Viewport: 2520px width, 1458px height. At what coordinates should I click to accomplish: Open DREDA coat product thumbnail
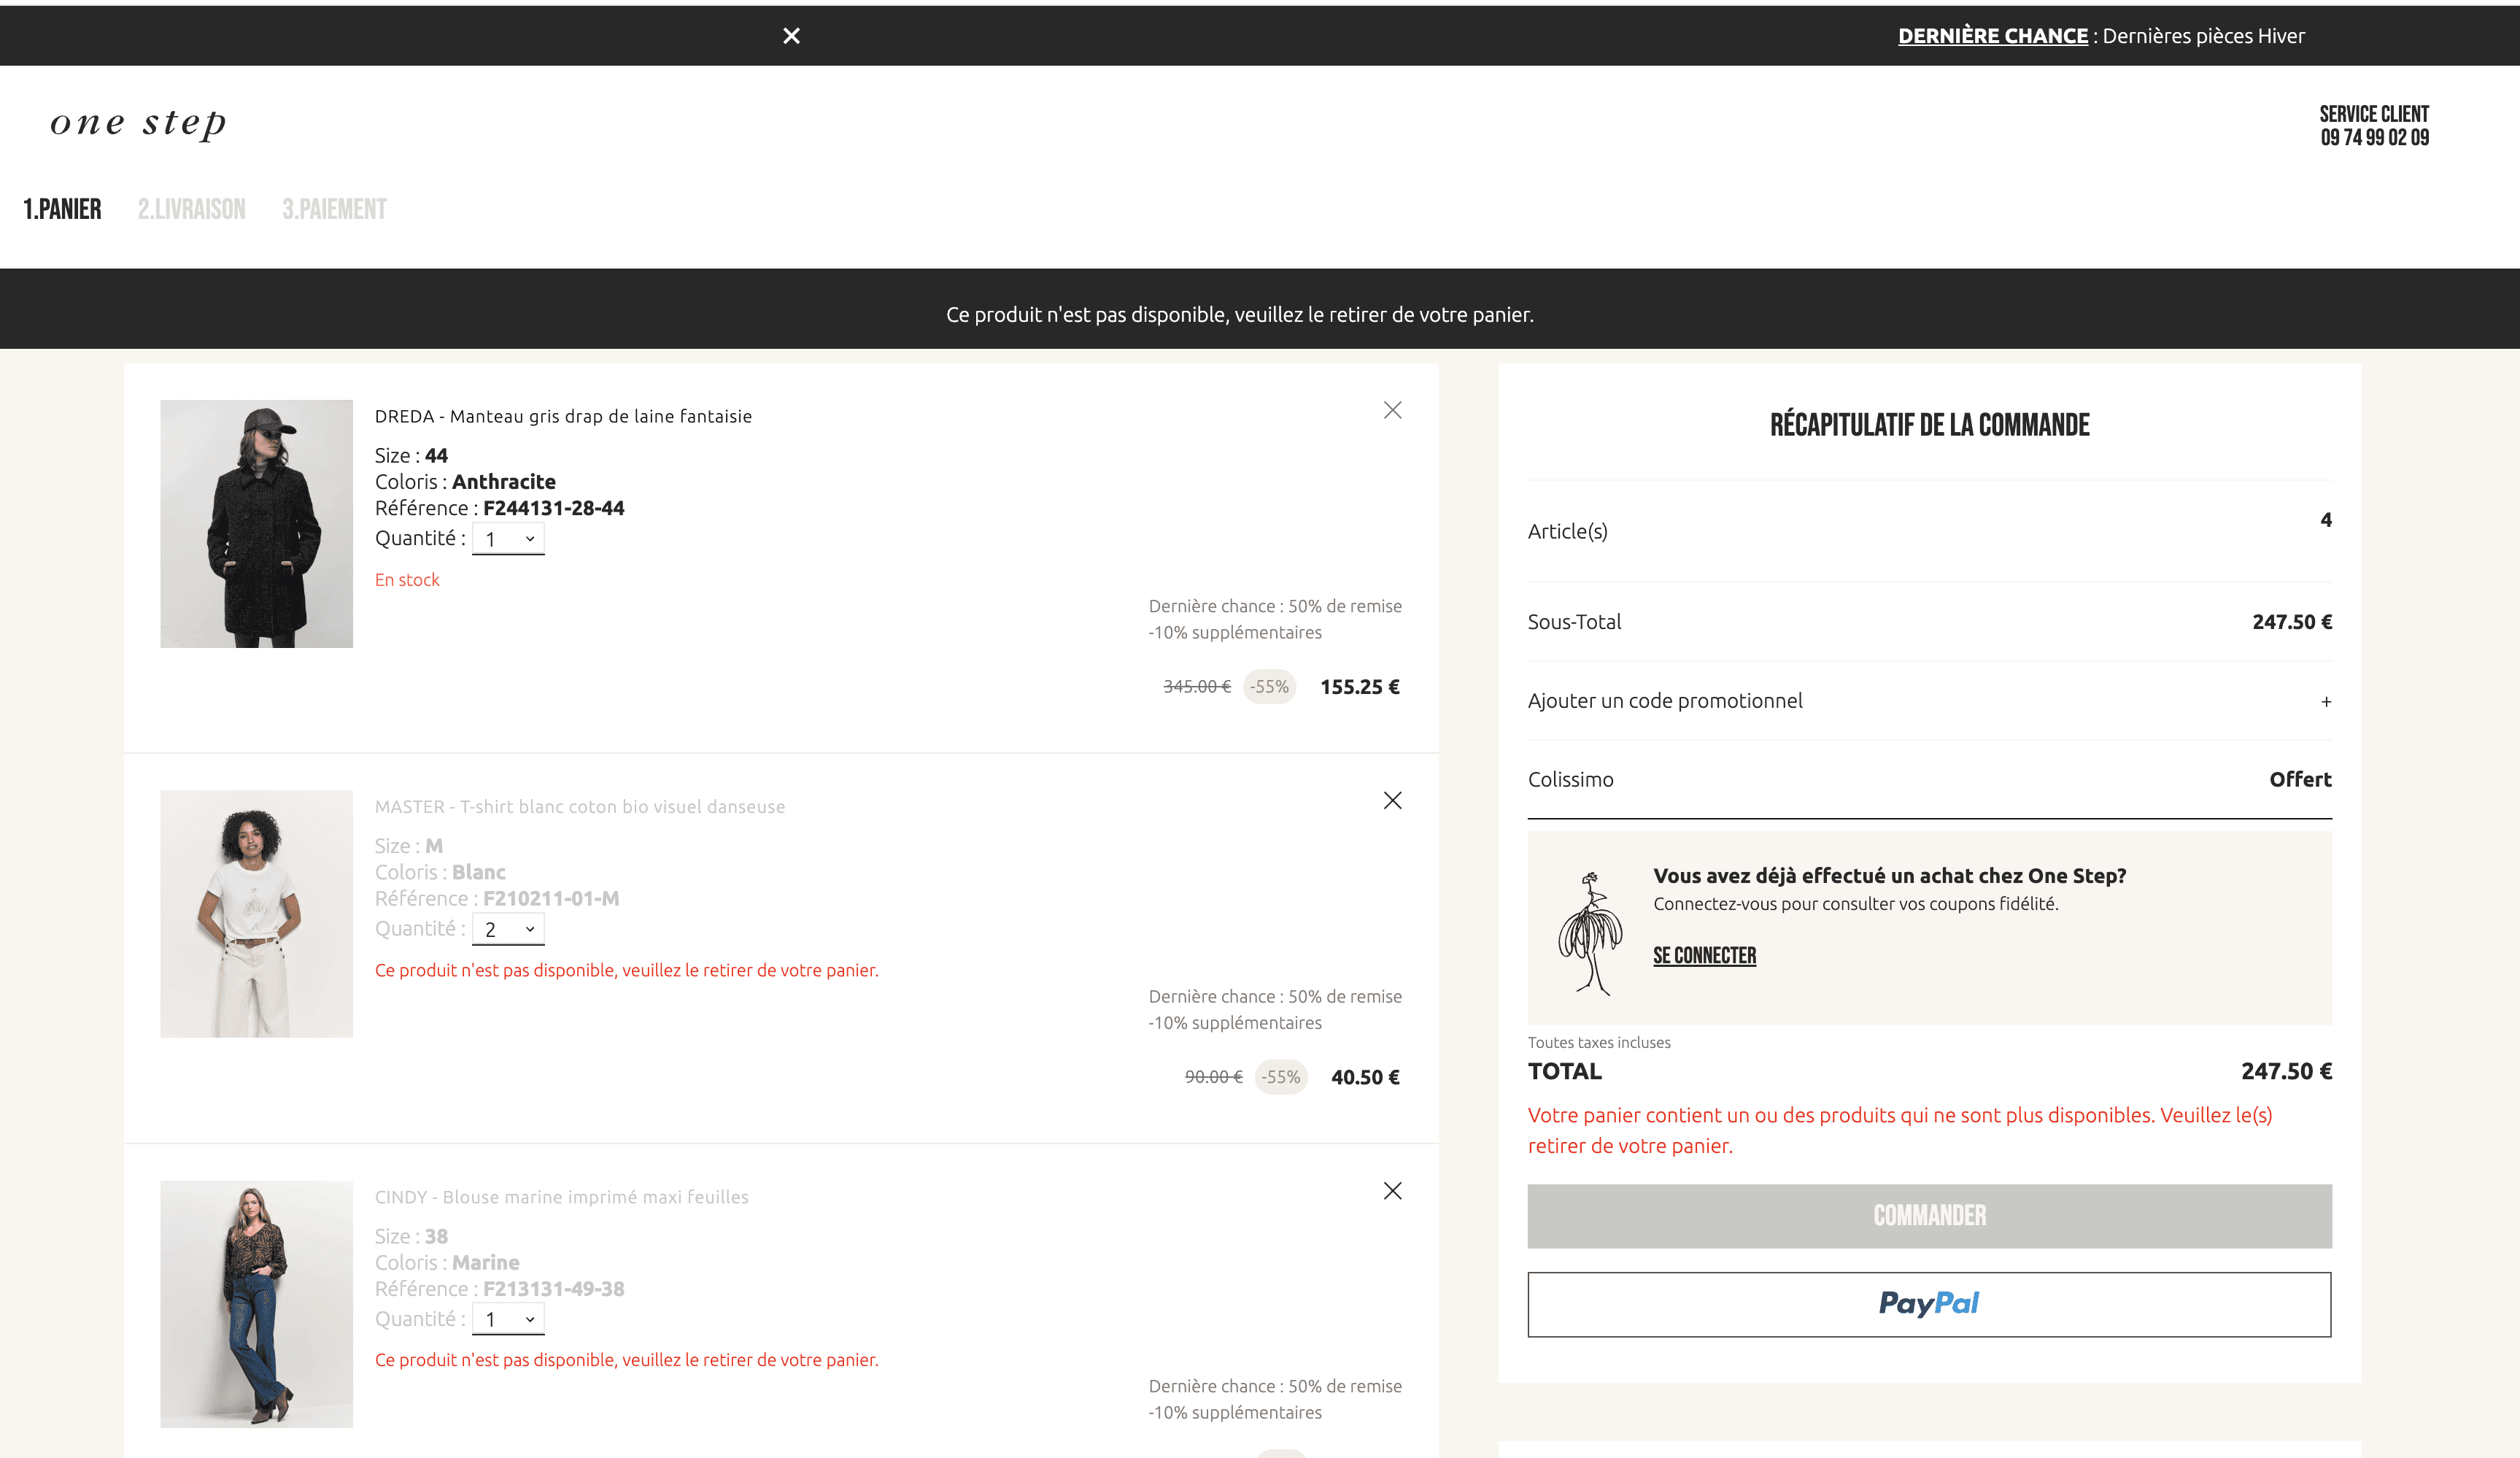point(256,523)
